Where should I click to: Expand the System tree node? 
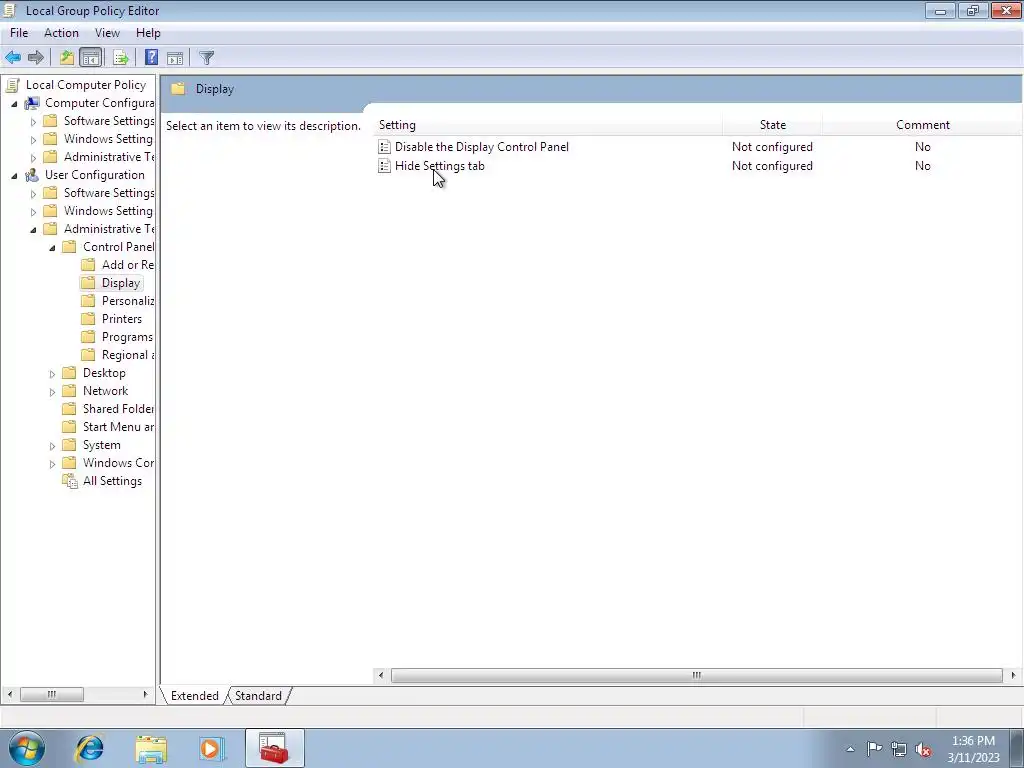(52, 445)
